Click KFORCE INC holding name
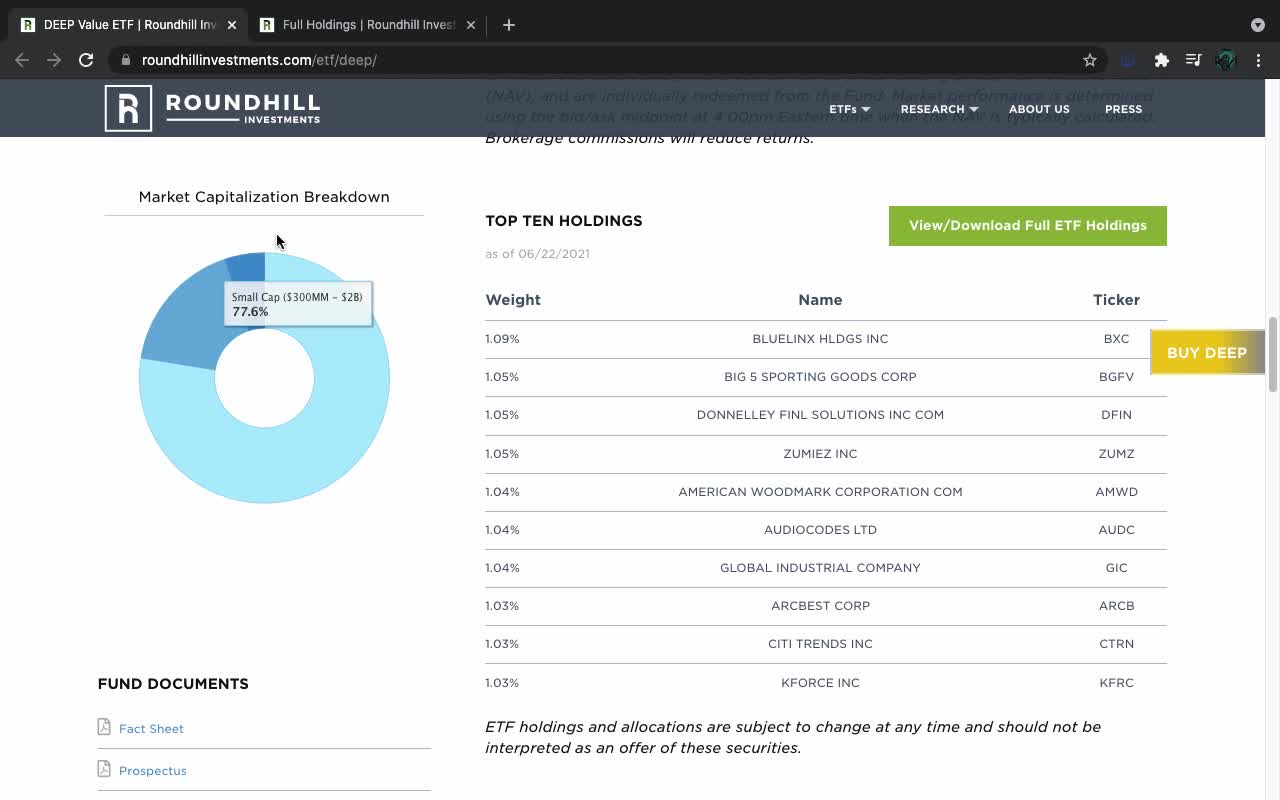The width and height of the screenshot is (1280, 800). tap(820, 683)
